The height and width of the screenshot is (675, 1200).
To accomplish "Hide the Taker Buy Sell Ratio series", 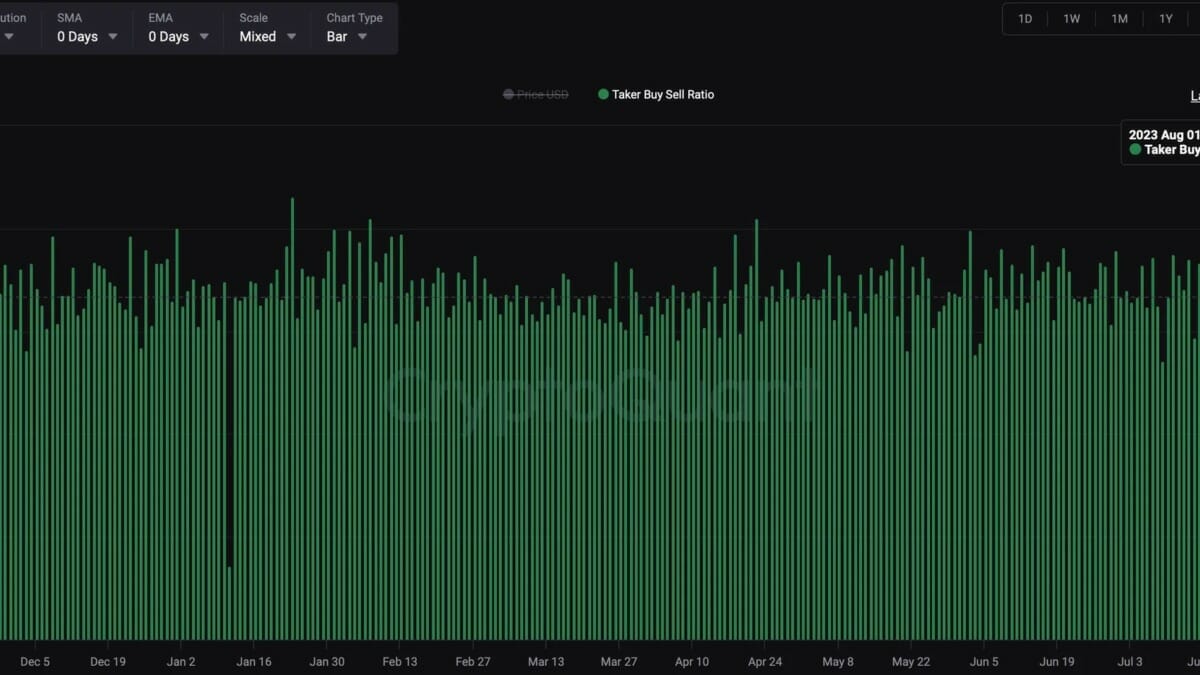I will (656, 95).
